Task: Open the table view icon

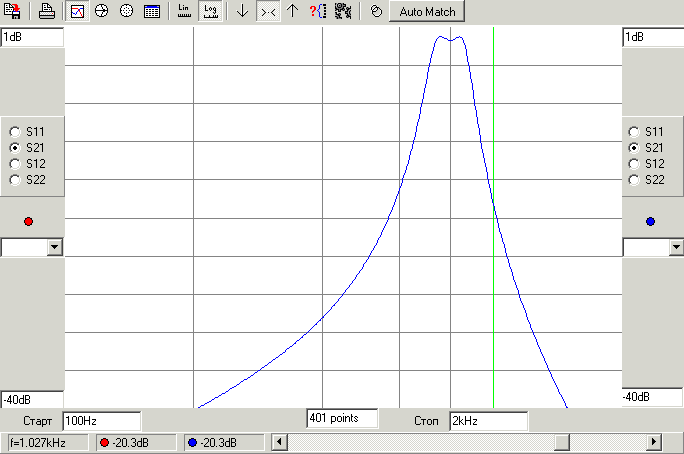Action: 151,11
